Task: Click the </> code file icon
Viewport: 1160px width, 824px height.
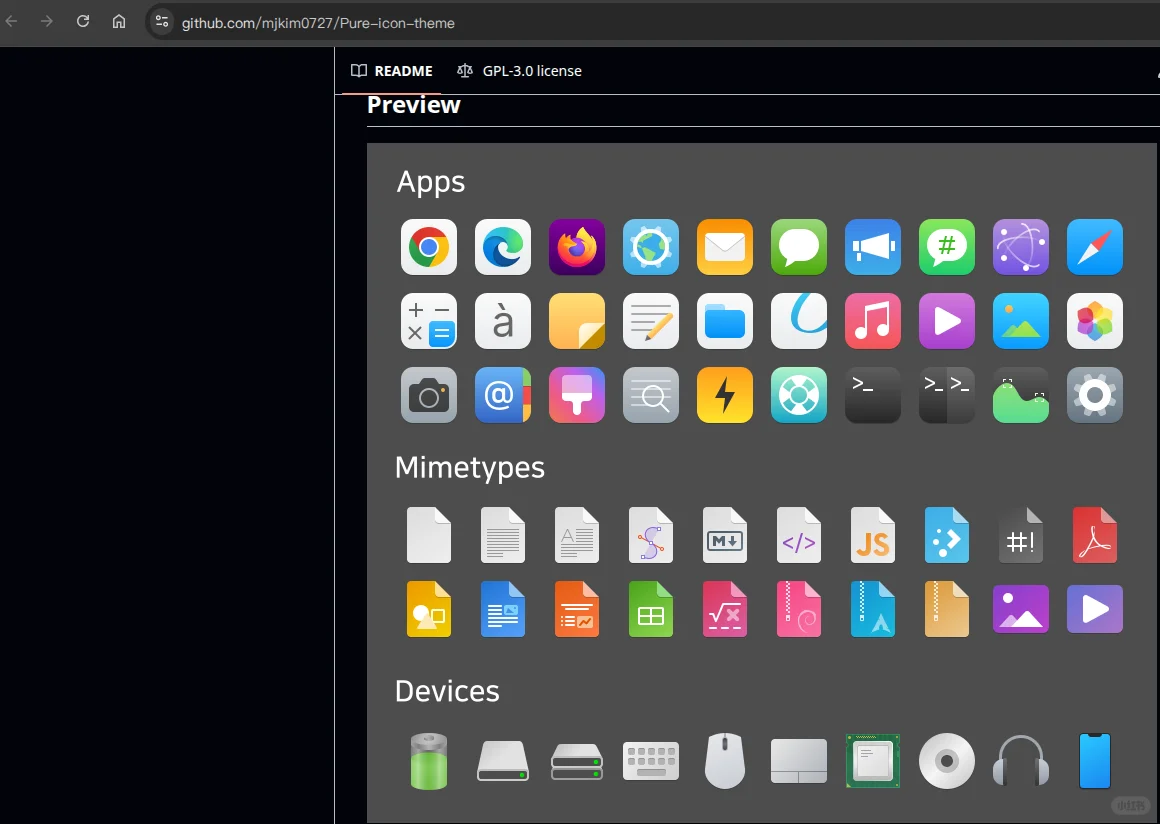Action: (799, 535)
